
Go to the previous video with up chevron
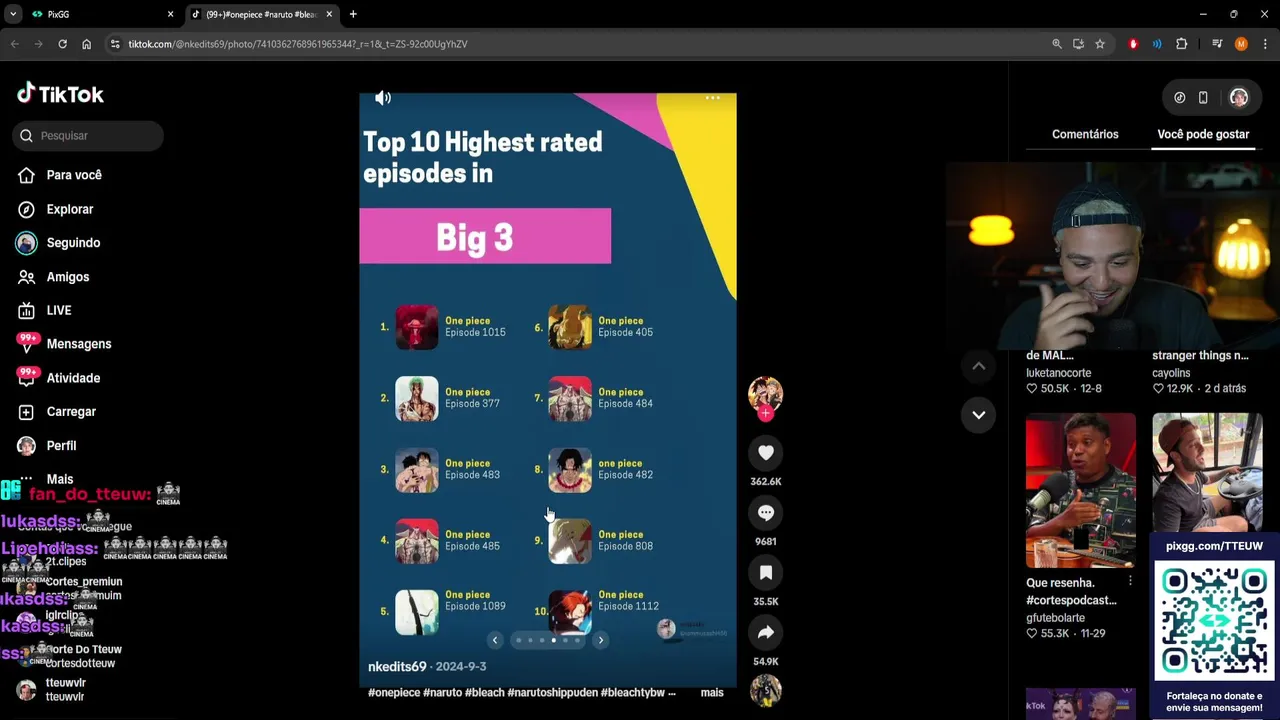point(979,366)
